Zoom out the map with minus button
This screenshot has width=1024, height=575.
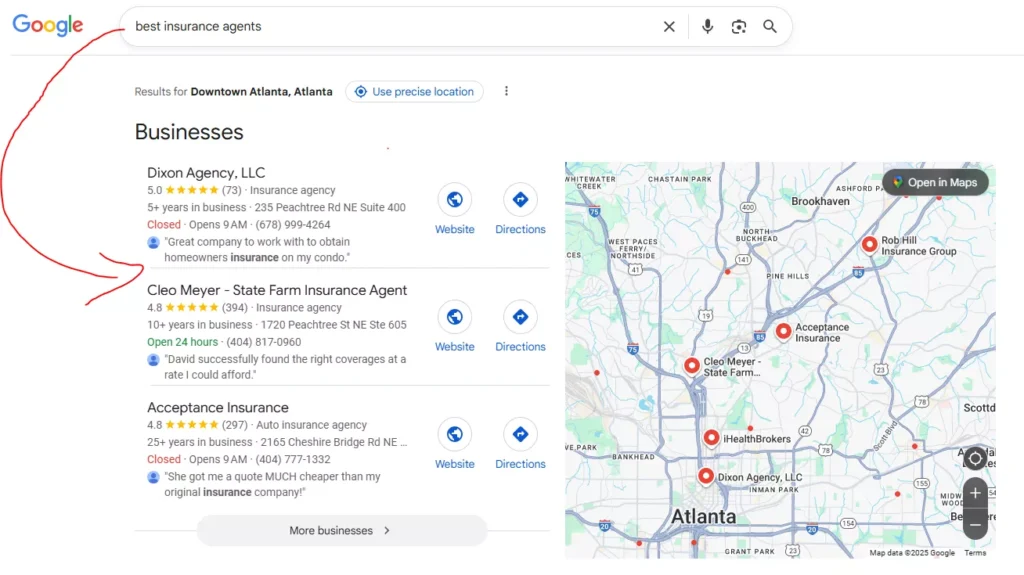coord(975,525)
